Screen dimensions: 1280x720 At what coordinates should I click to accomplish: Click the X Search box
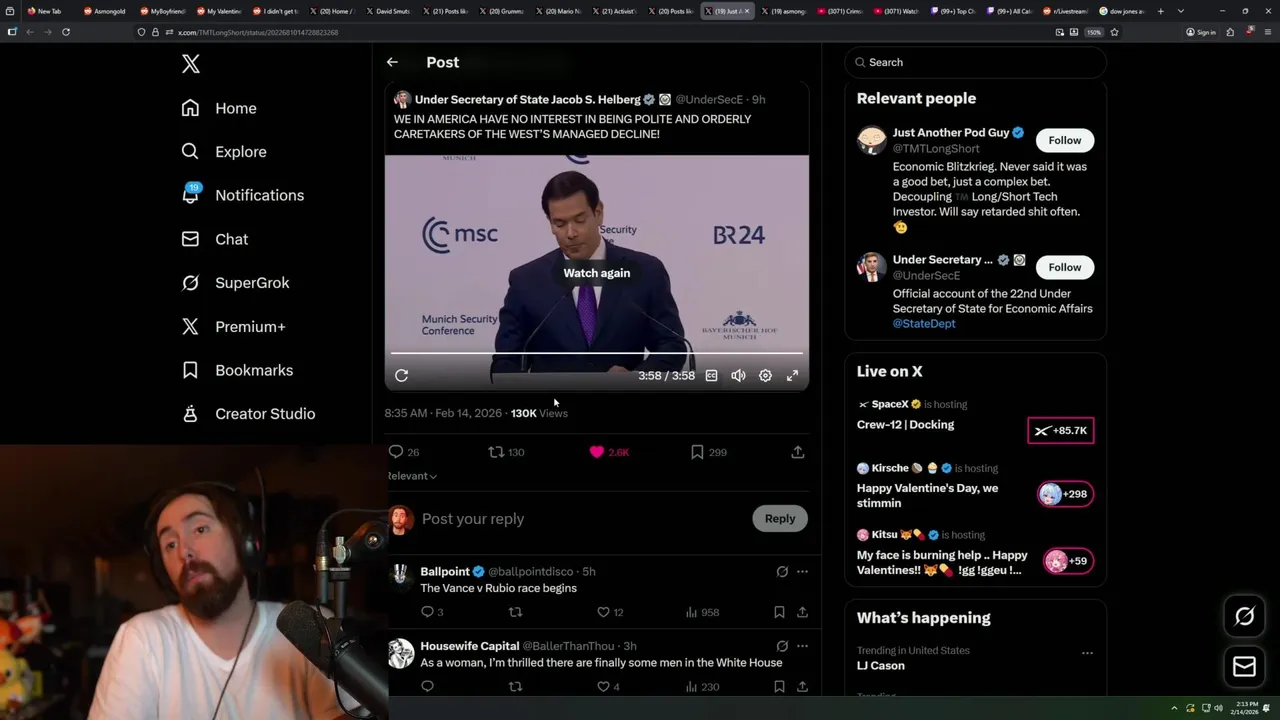point(976,62)
